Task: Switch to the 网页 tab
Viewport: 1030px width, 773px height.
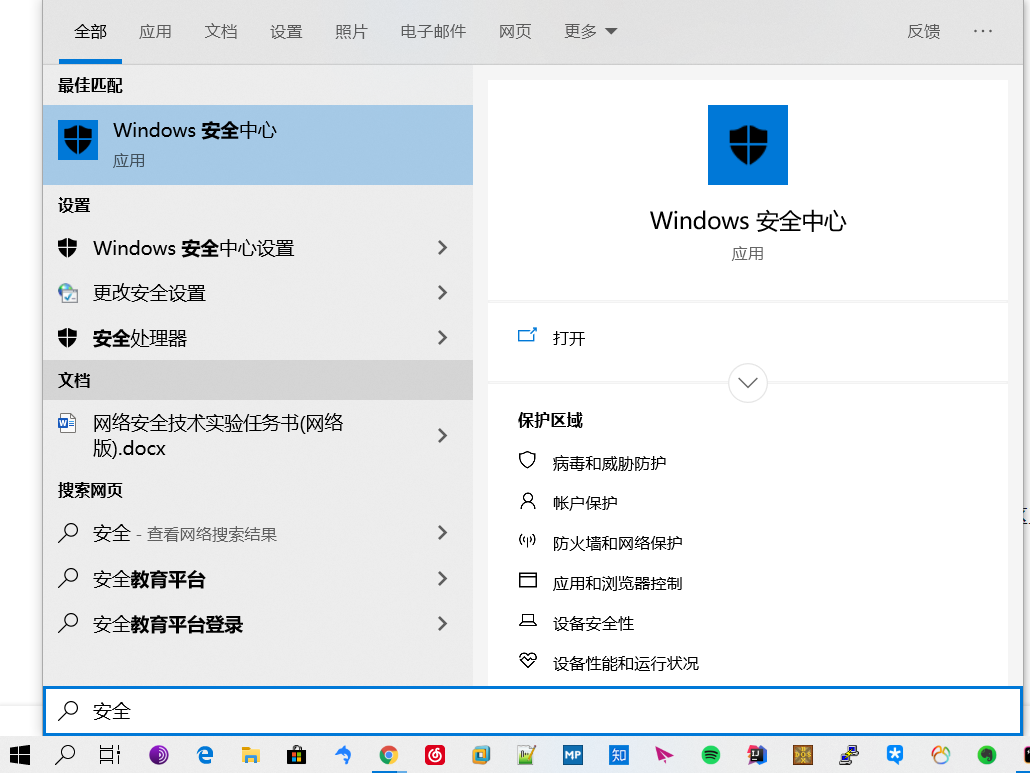Action: pyautogui.click(x=515, y=31)
